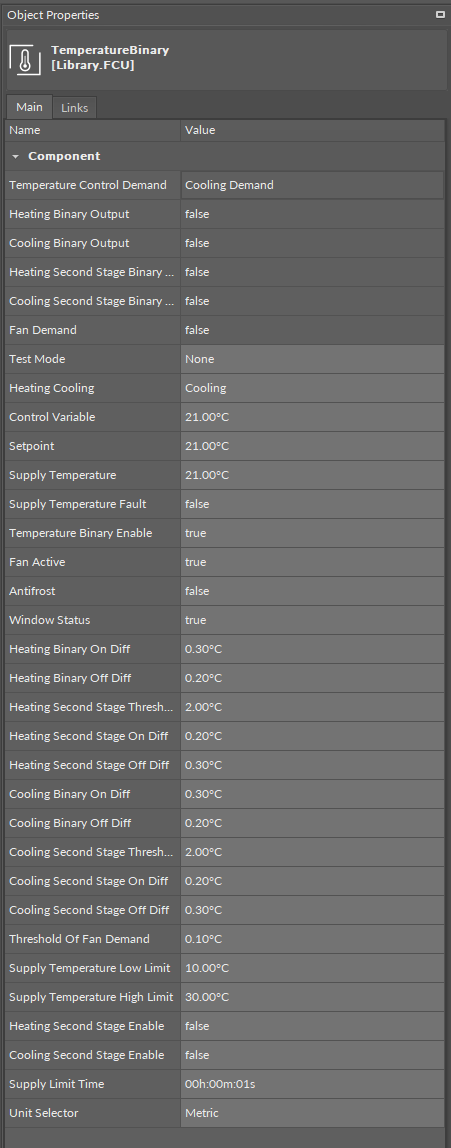Image resolution: width=451 pixels, height=1148 pixels.
Task: Toggle Supply Temperature Fault value false
Action: coord(312,504)
